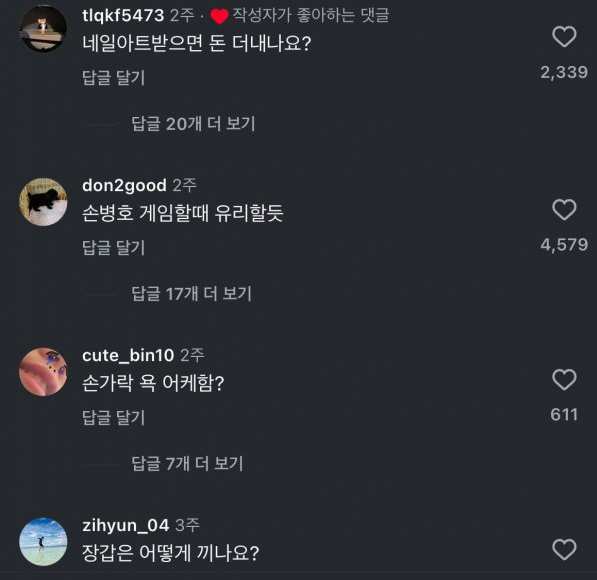597x580 pixels.
Task: Tap the 4,579 like count
Action: click(x=564, y=244)
